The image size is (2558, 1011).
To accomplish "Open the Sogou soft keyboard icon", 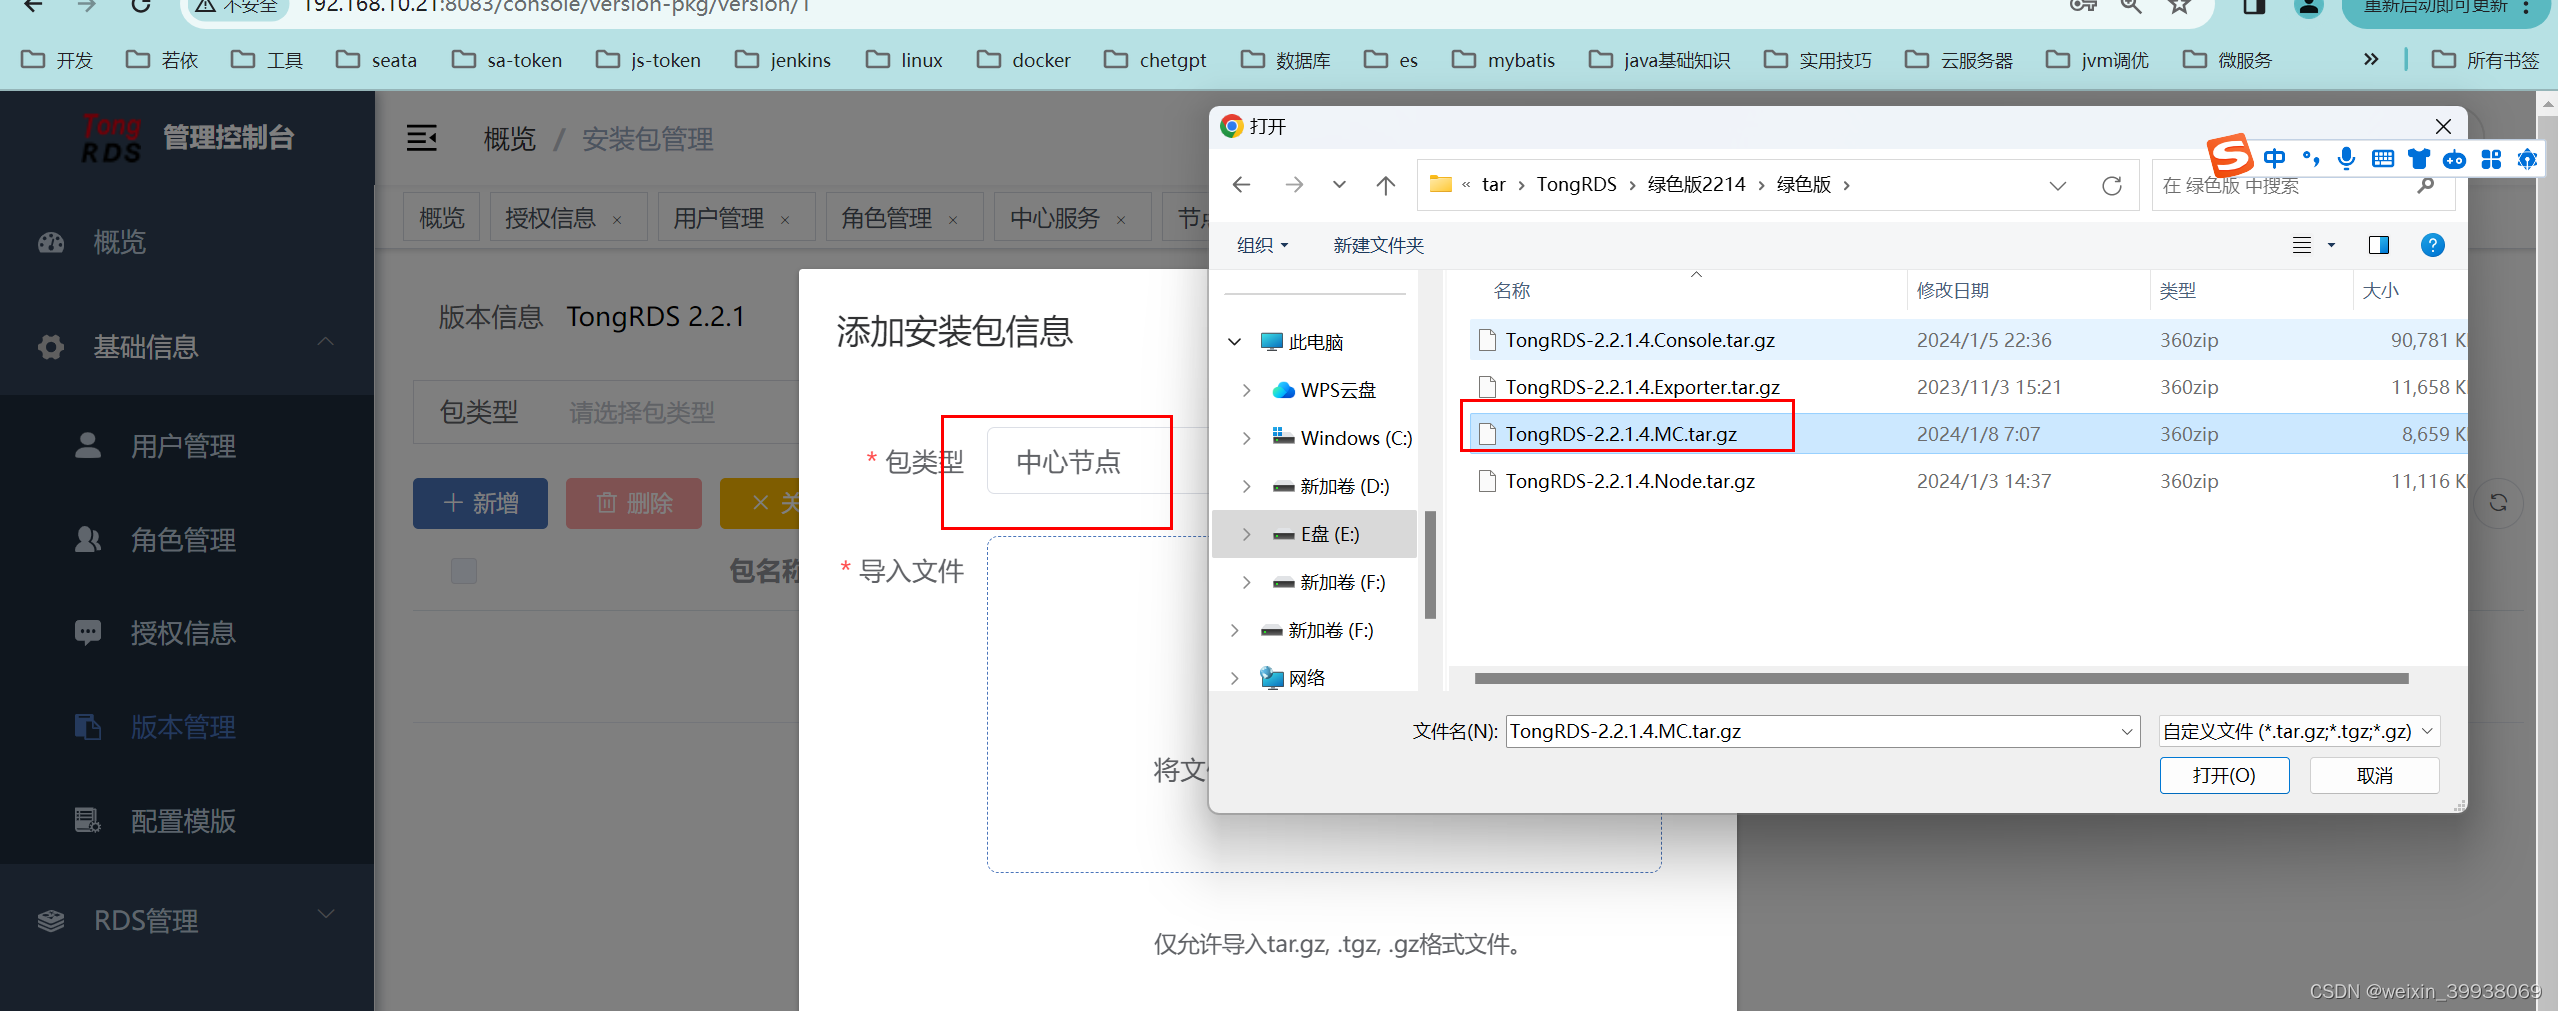I will (x=2383, y=159).
